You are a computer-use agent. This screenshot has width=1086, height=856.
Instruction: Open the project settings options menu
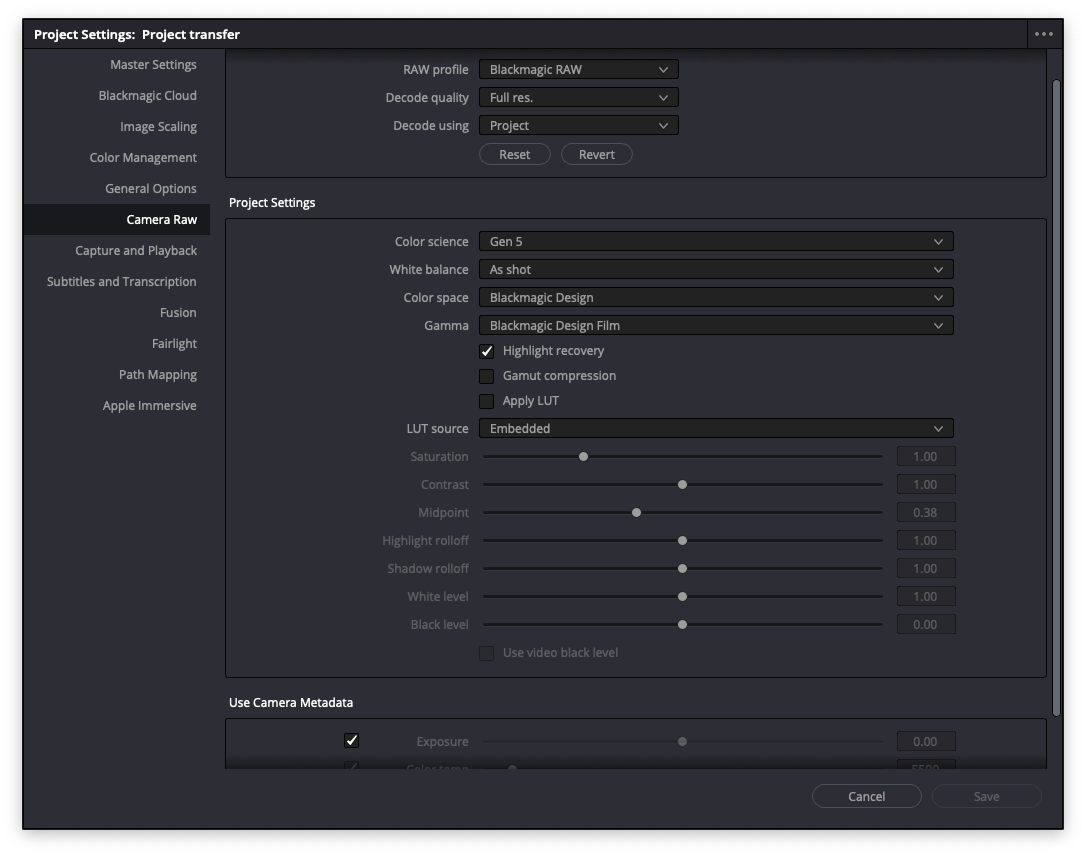click(x=1044, y=33)
